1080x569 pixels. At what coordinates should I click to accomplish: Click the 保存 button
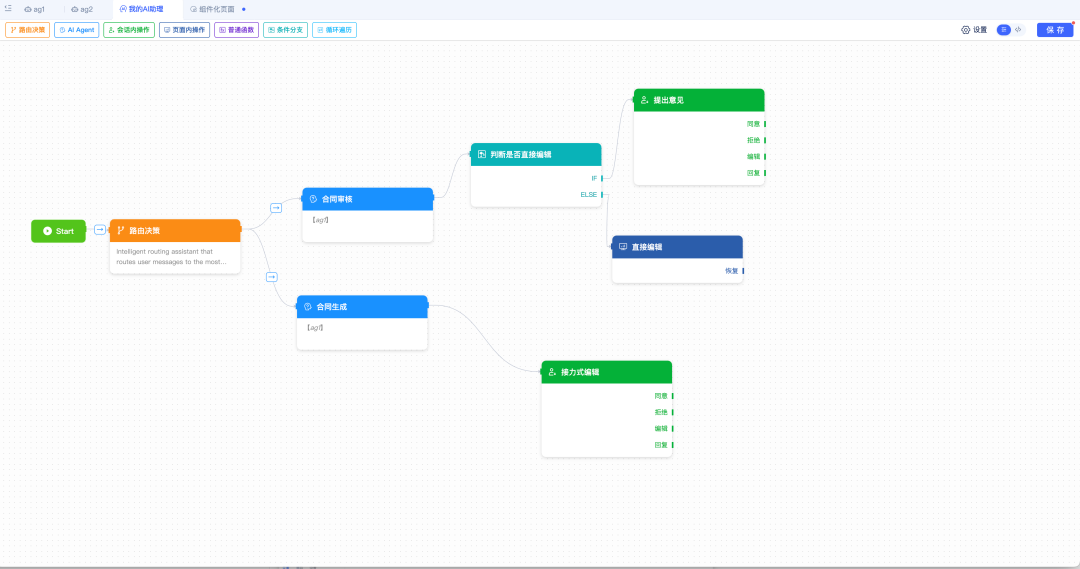tap(1055, 30)
